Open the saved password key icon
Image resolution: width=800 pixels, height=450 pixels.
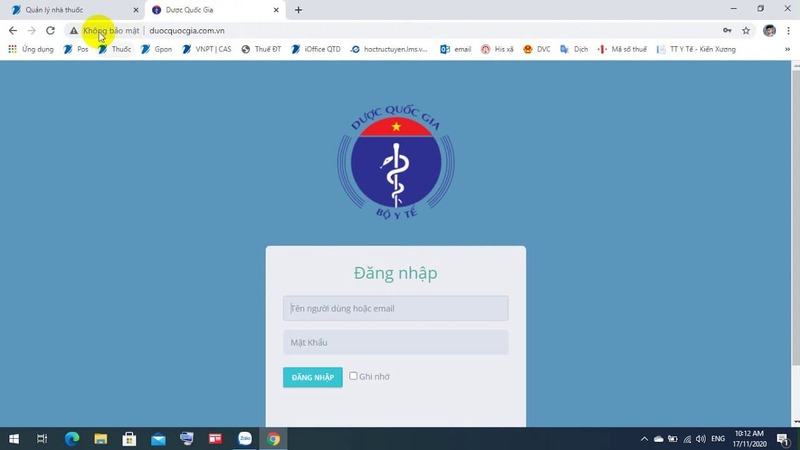(x=727, y=31)
